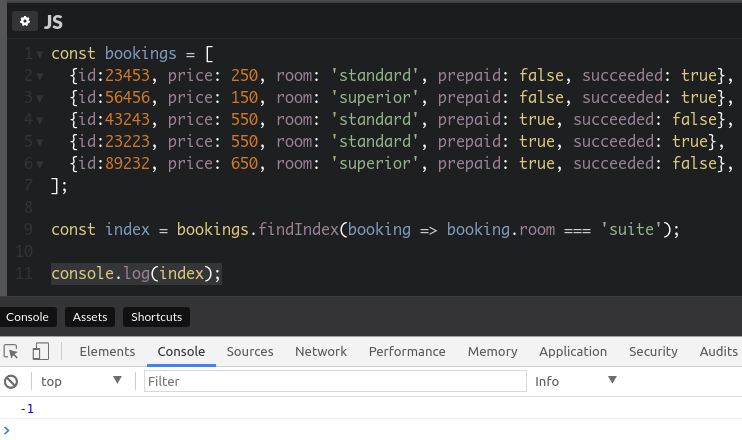Go to the Network tab
The width and height of the screenshot is (742, 440).
point(321,352)
